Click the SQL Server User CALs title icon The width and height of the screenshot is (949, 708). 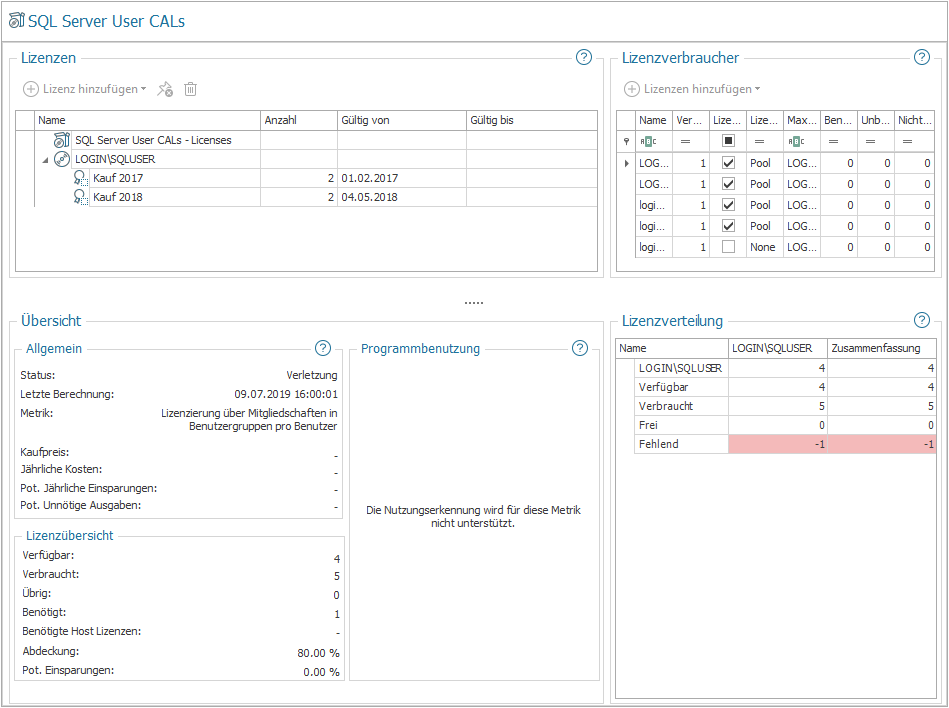coord(16,21)
